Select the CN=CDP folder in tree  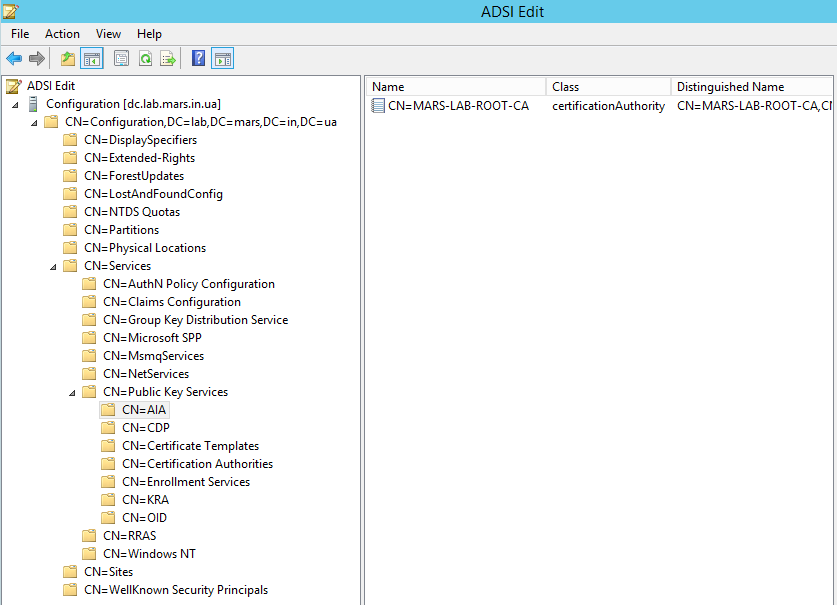(x=145, y=428)
